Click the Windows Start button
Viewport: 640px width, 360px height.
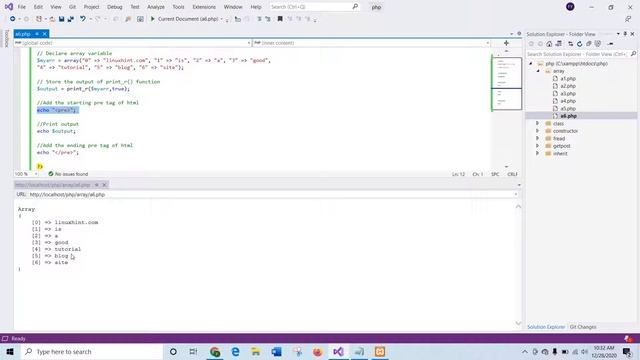pyautogui.click(x=10, y=351)
